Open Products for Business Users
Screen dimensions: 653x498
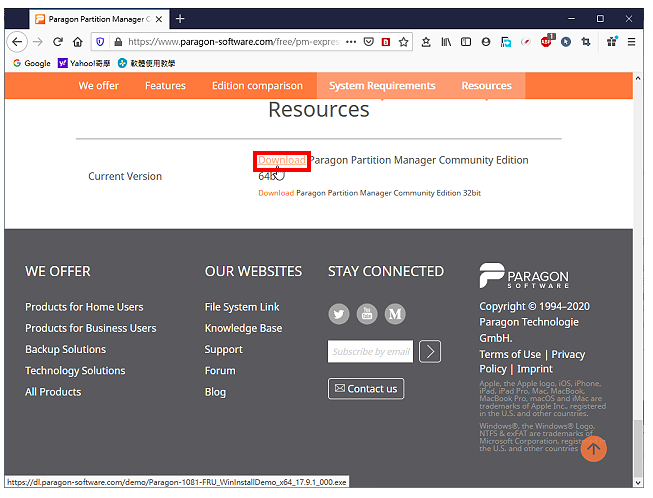(x=91, y=329)
